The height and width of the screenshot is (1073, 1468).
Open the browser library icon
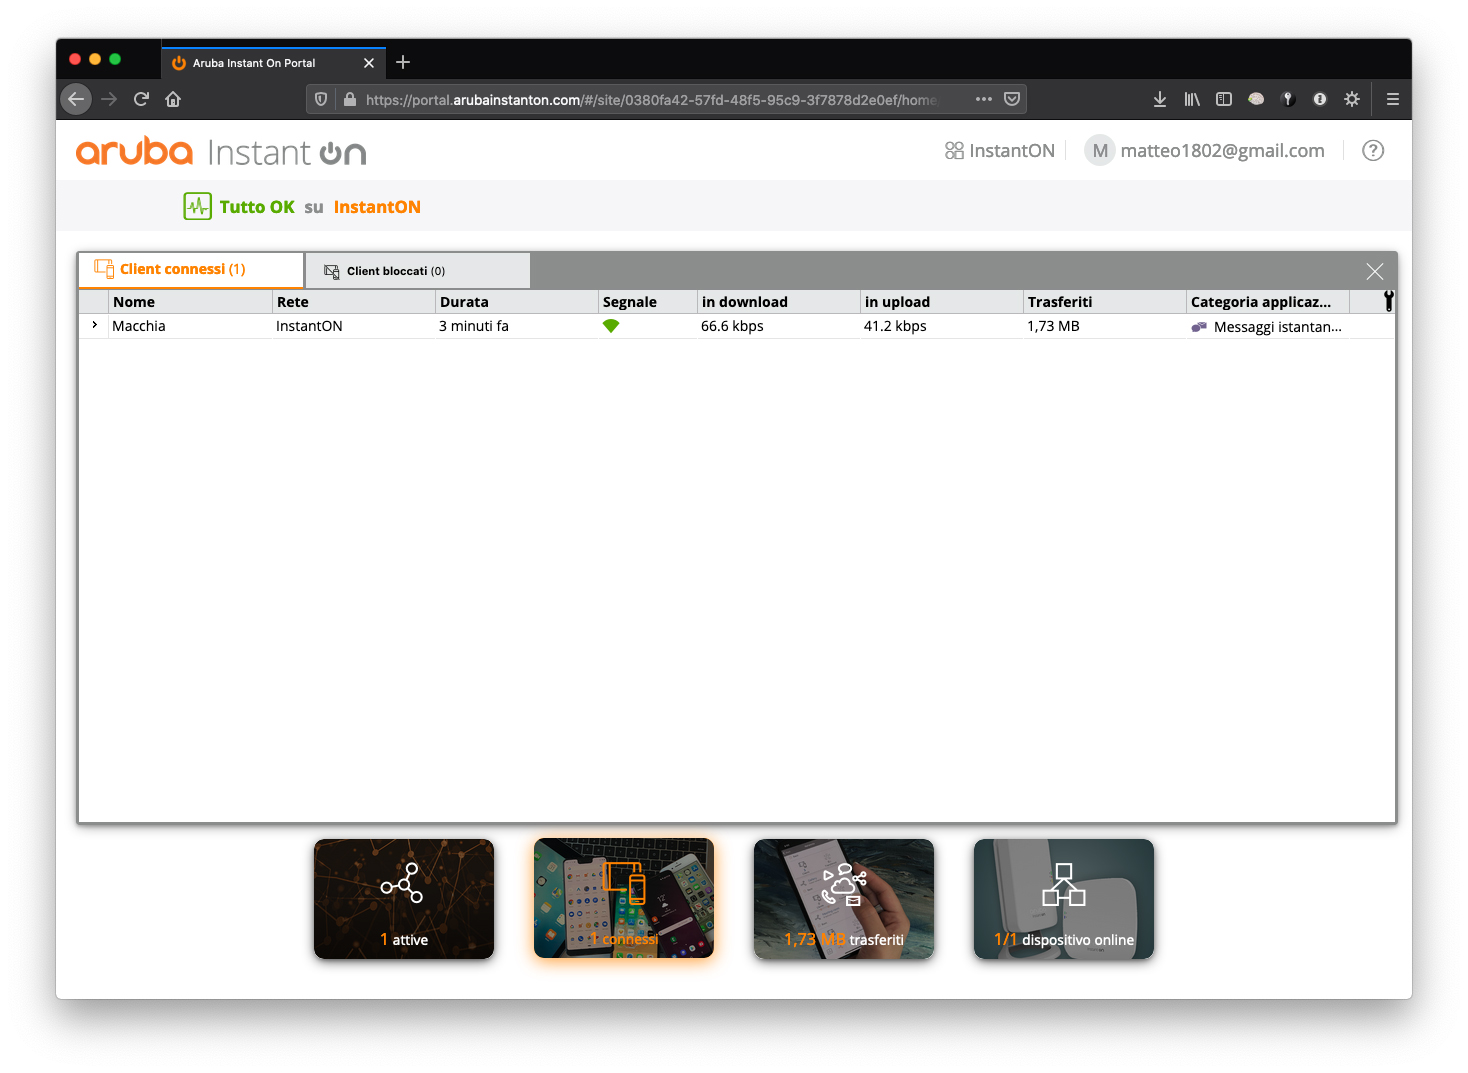click(1192, 99)
